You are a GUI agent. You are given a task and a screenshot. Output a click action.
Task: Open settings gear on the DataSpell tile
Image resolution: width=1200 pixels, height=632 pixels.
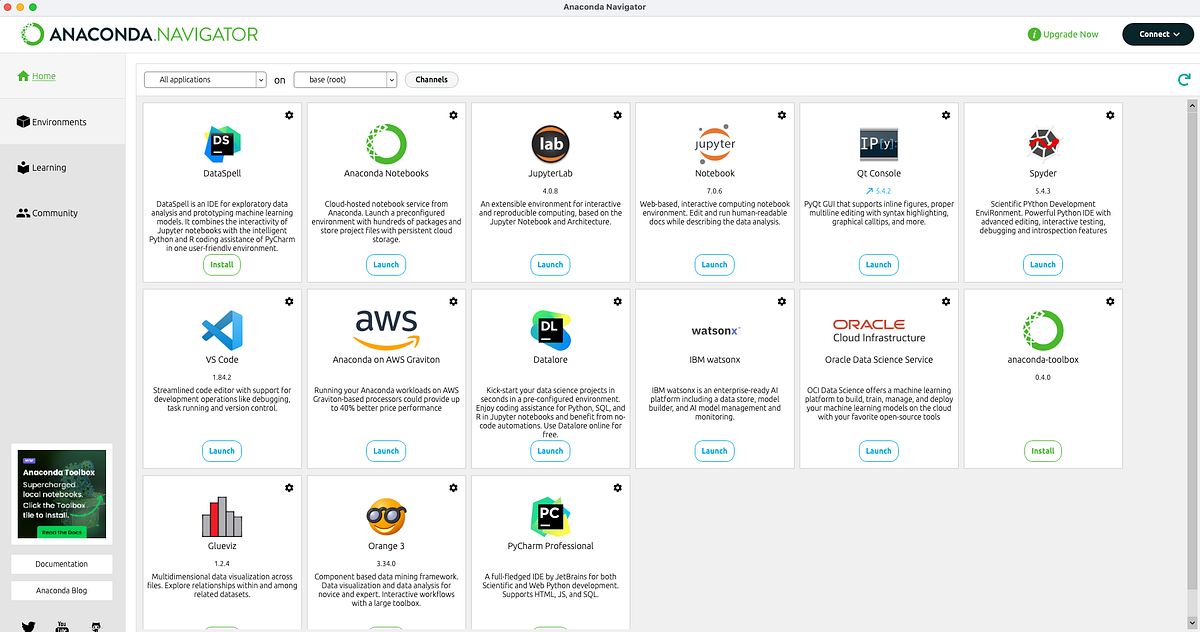[289, 115]
